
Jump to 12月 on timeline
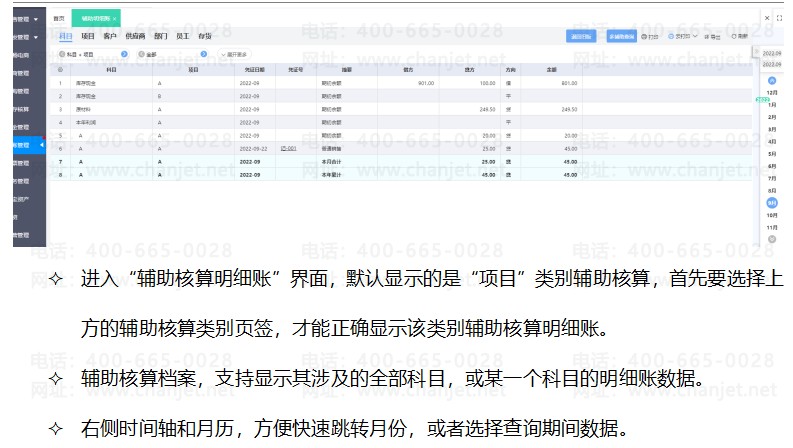click(772, 93)
